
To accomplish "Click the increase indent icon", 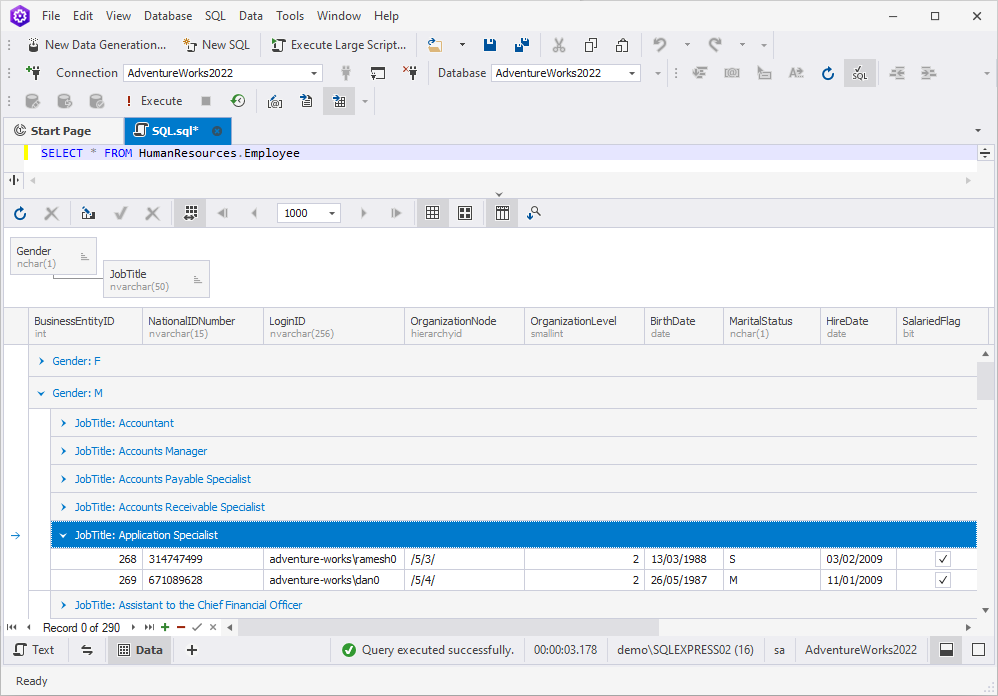I will pos(929,73).
